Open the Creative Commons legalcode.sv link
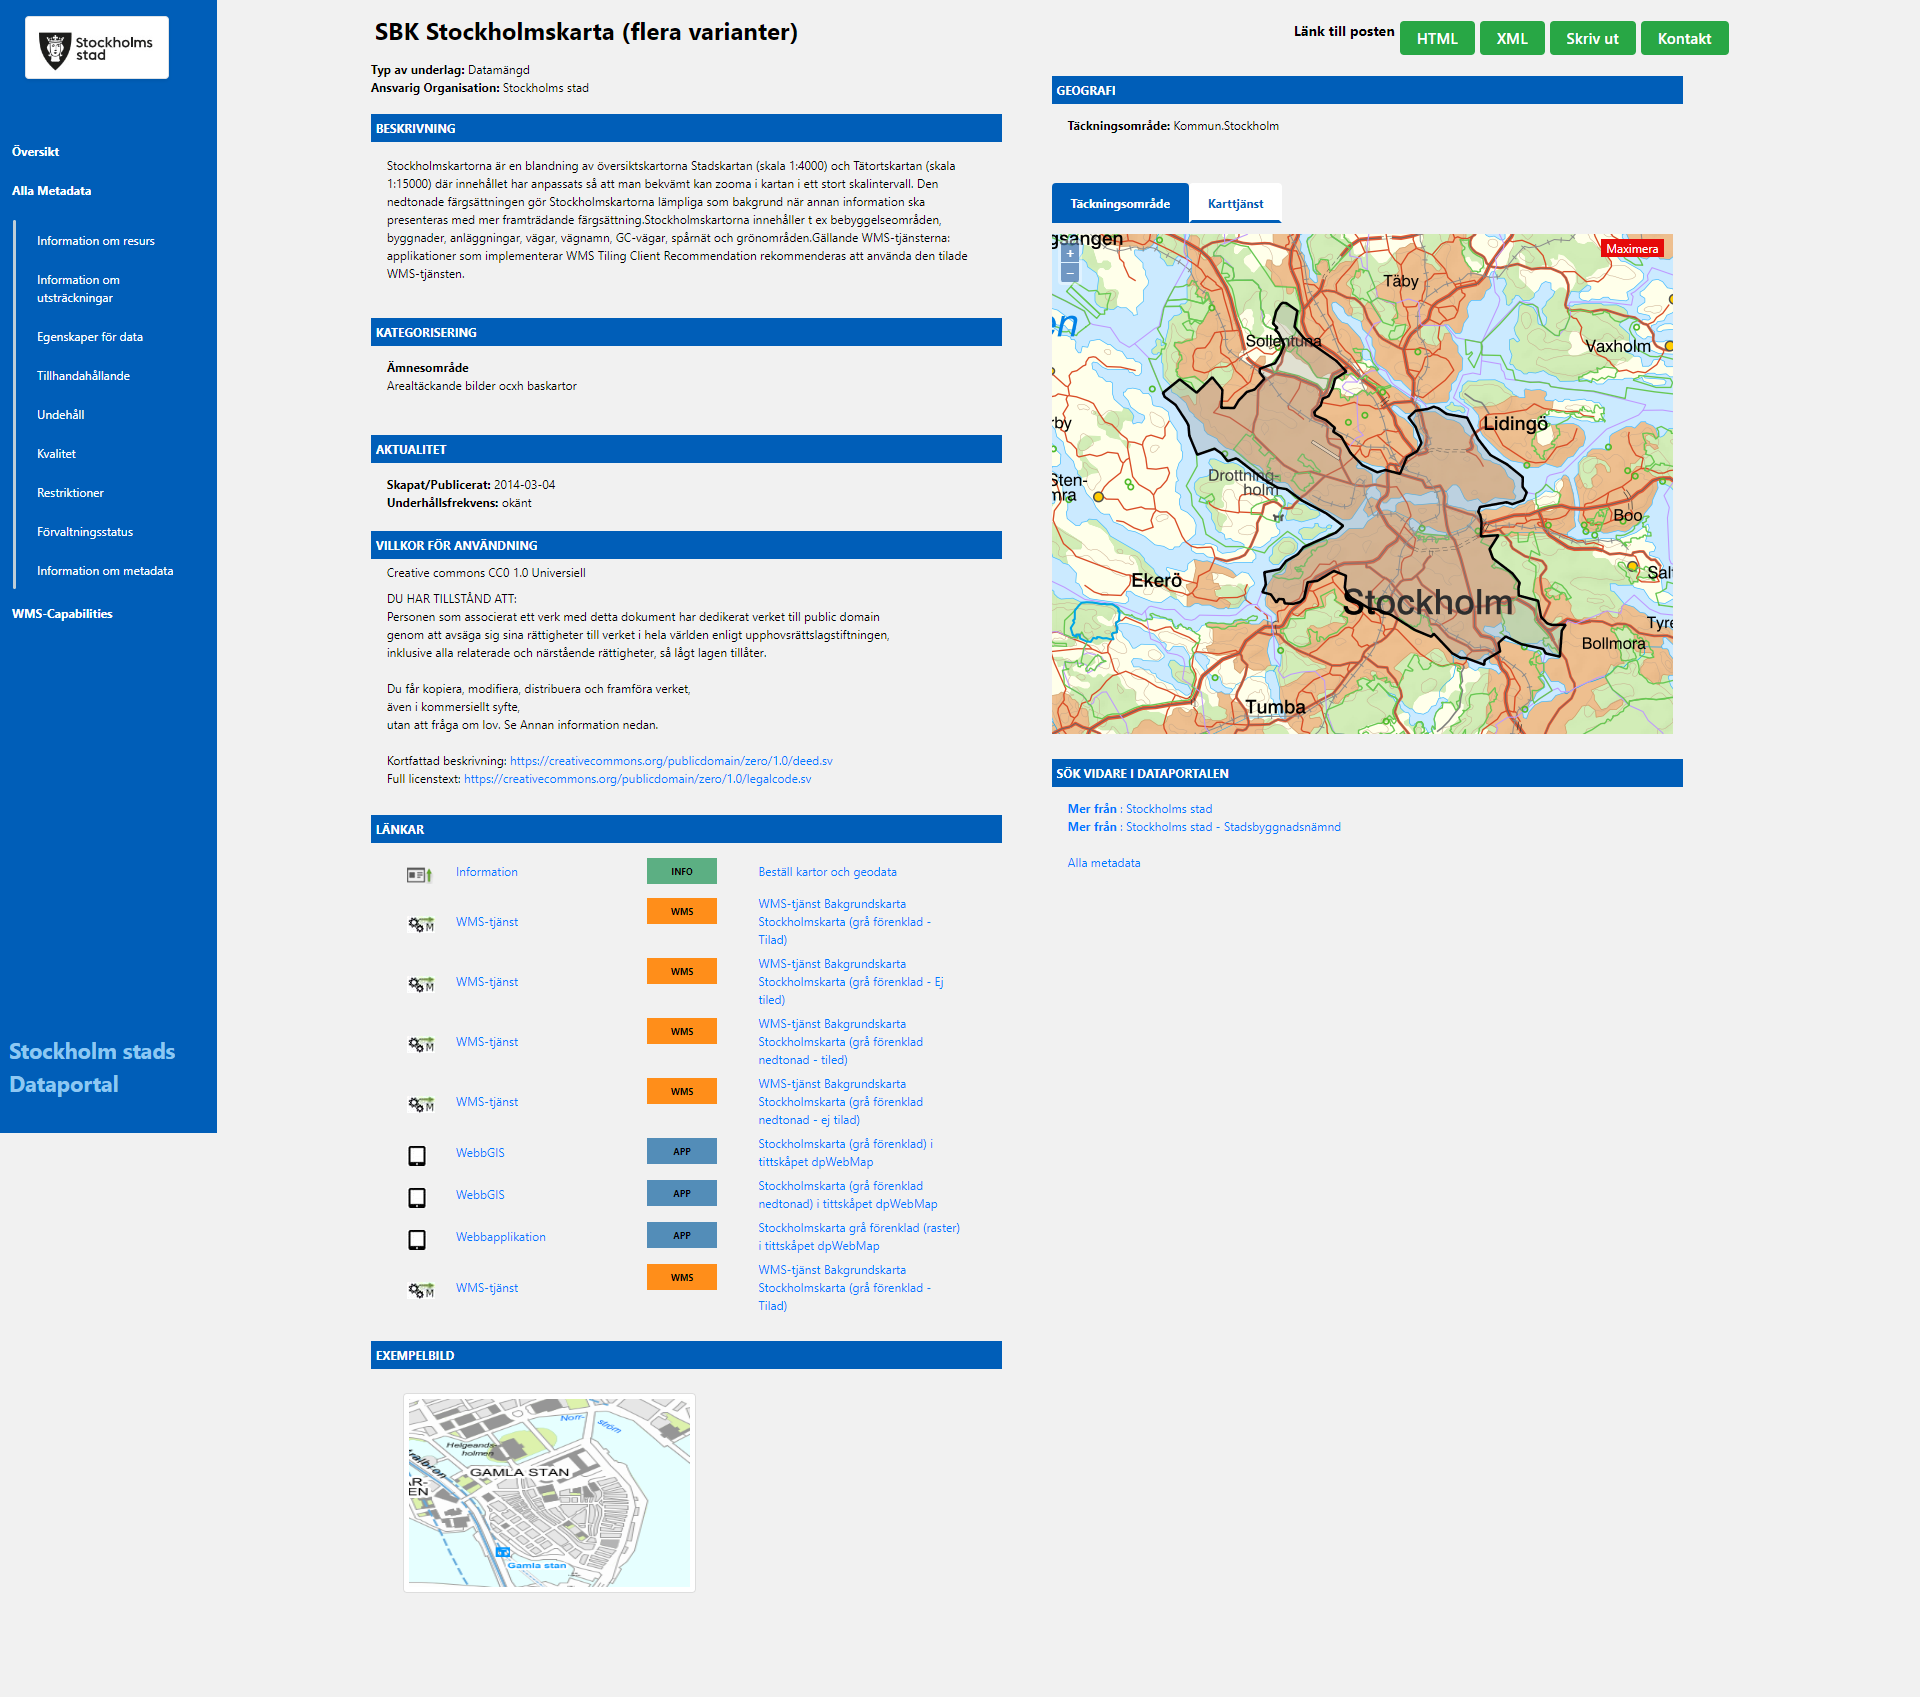1920x1697 pixels. (638, 779)
